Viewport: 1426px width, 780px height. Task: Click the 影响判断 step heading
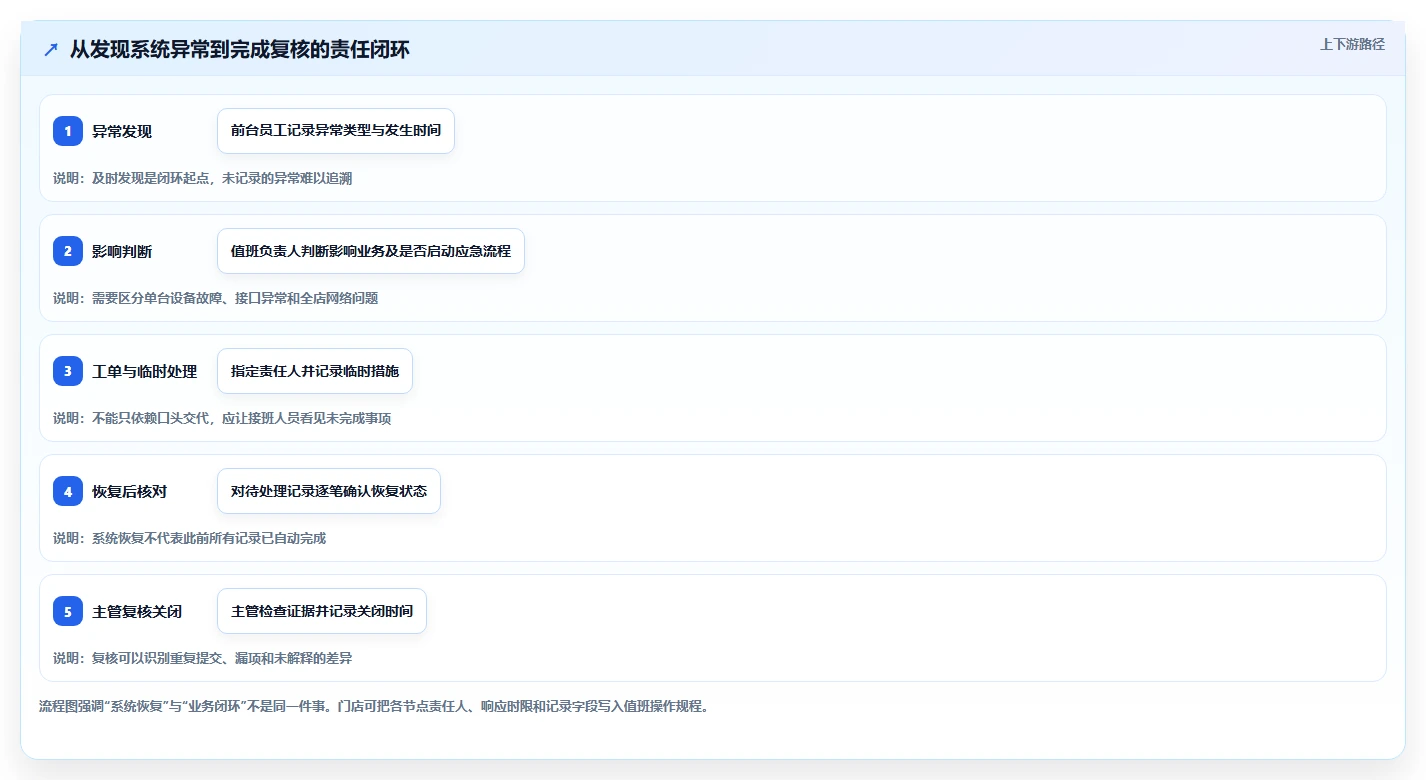pos(122,251)
